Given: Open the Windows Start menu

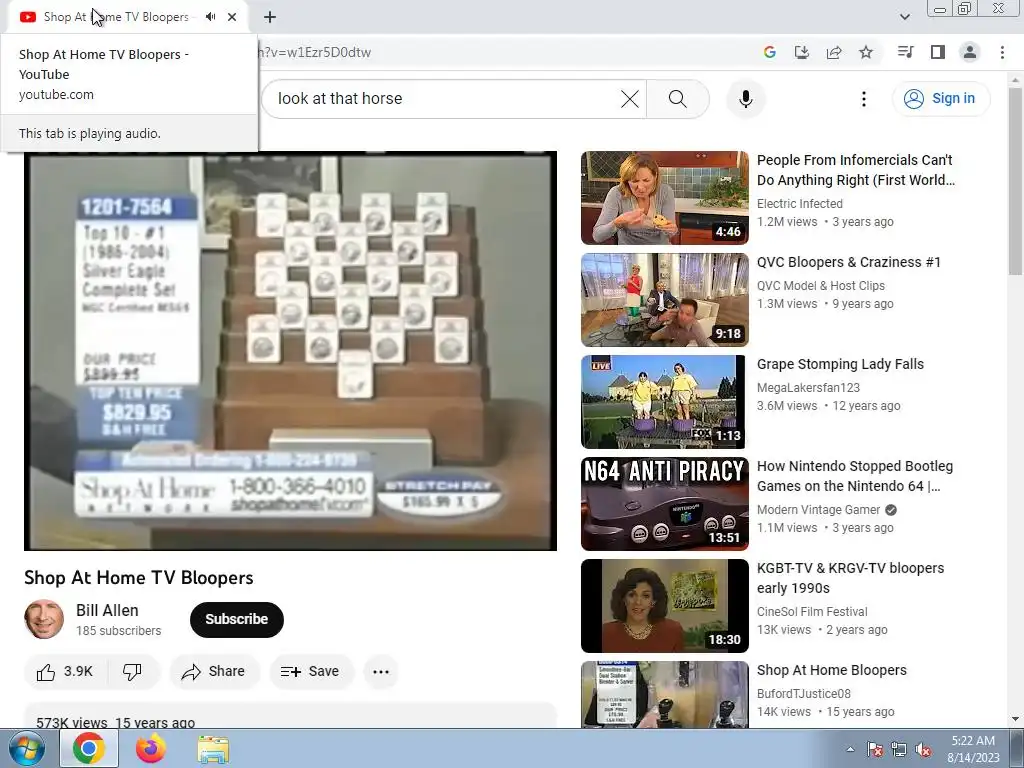Looking at the screenshot, I should pos(26,748).
